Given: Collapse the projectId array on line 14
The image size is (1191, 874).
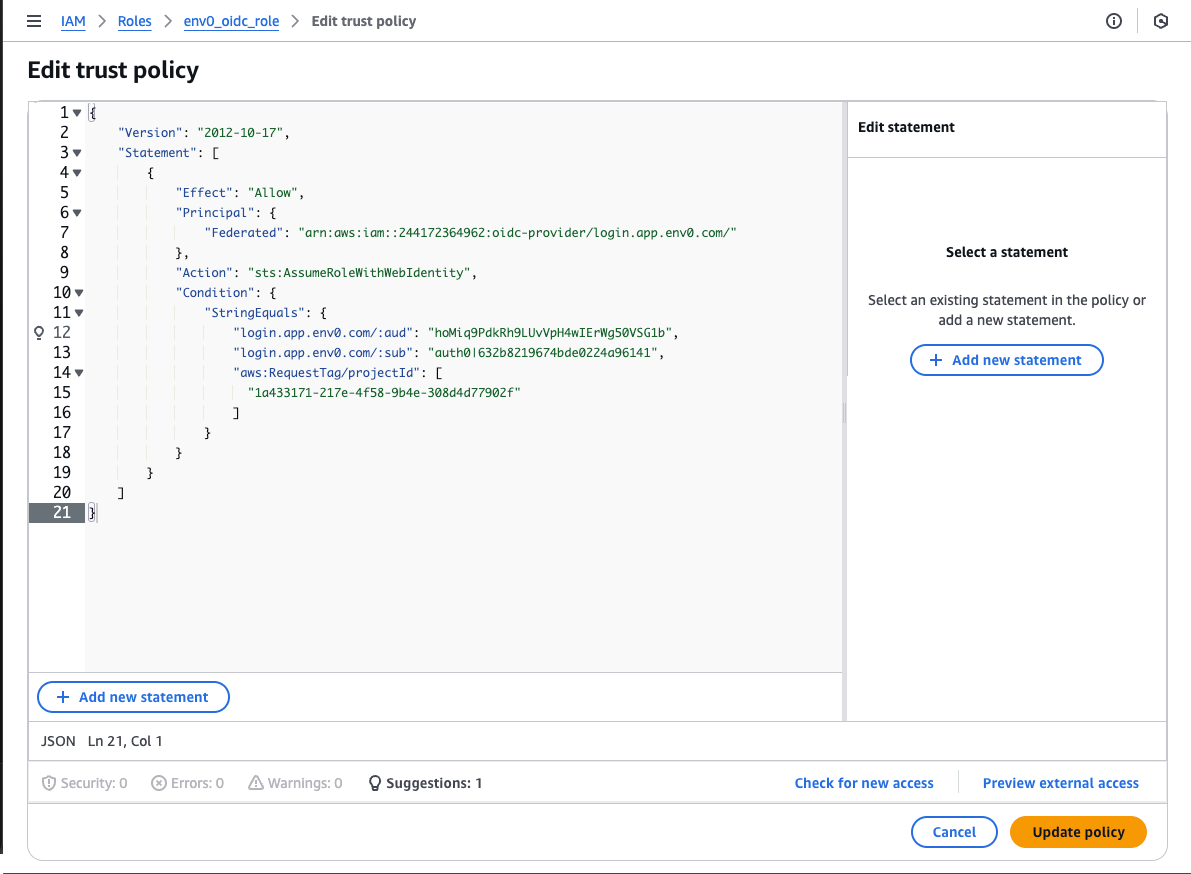Looking at the screenshot, I should click(79, 372).
